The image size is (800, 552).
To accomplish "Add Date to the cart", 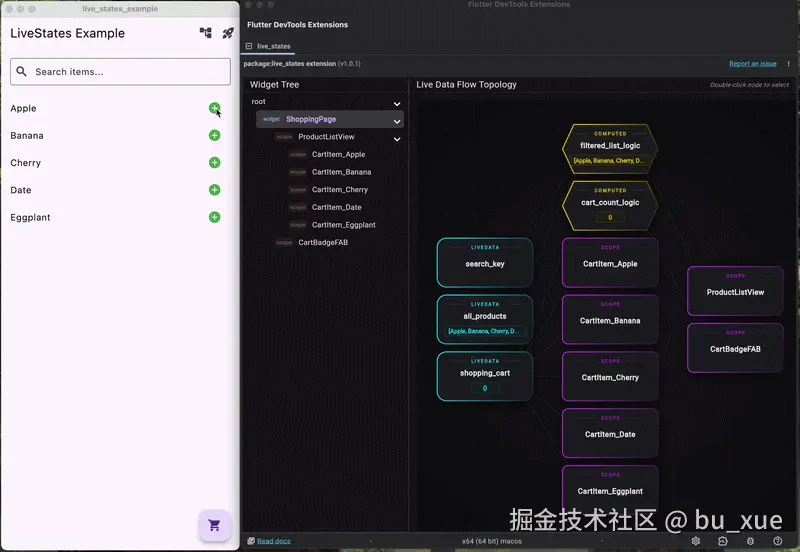I will pos(214,190).
